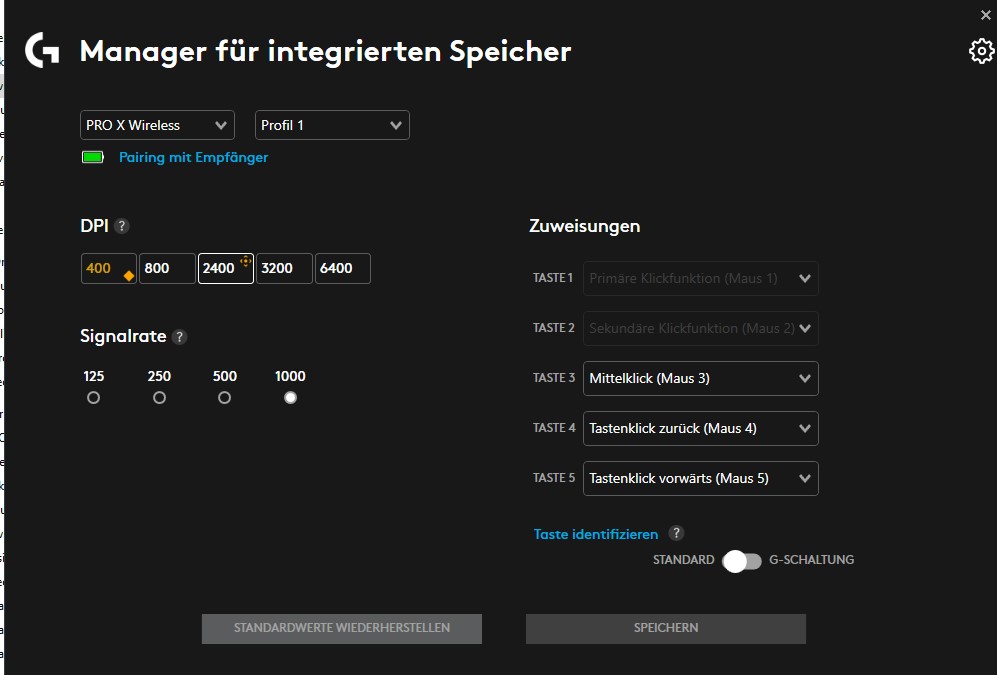Select the 6400 DPI value box

pos(342,268)
